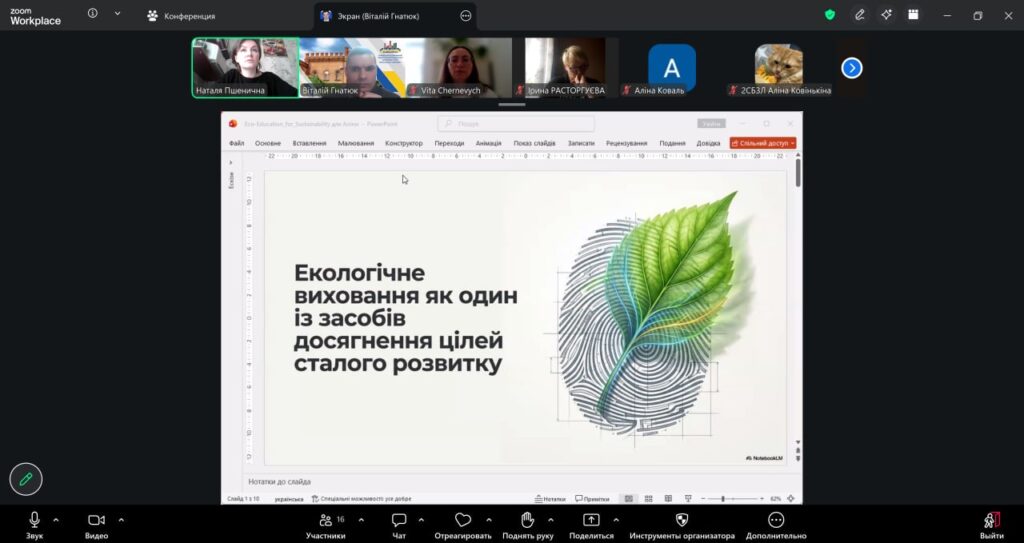The height and width of the screenshot is (543, 1024).
Task: Open the annotation pencil icon in the title bar
Action: pos(860,15)
